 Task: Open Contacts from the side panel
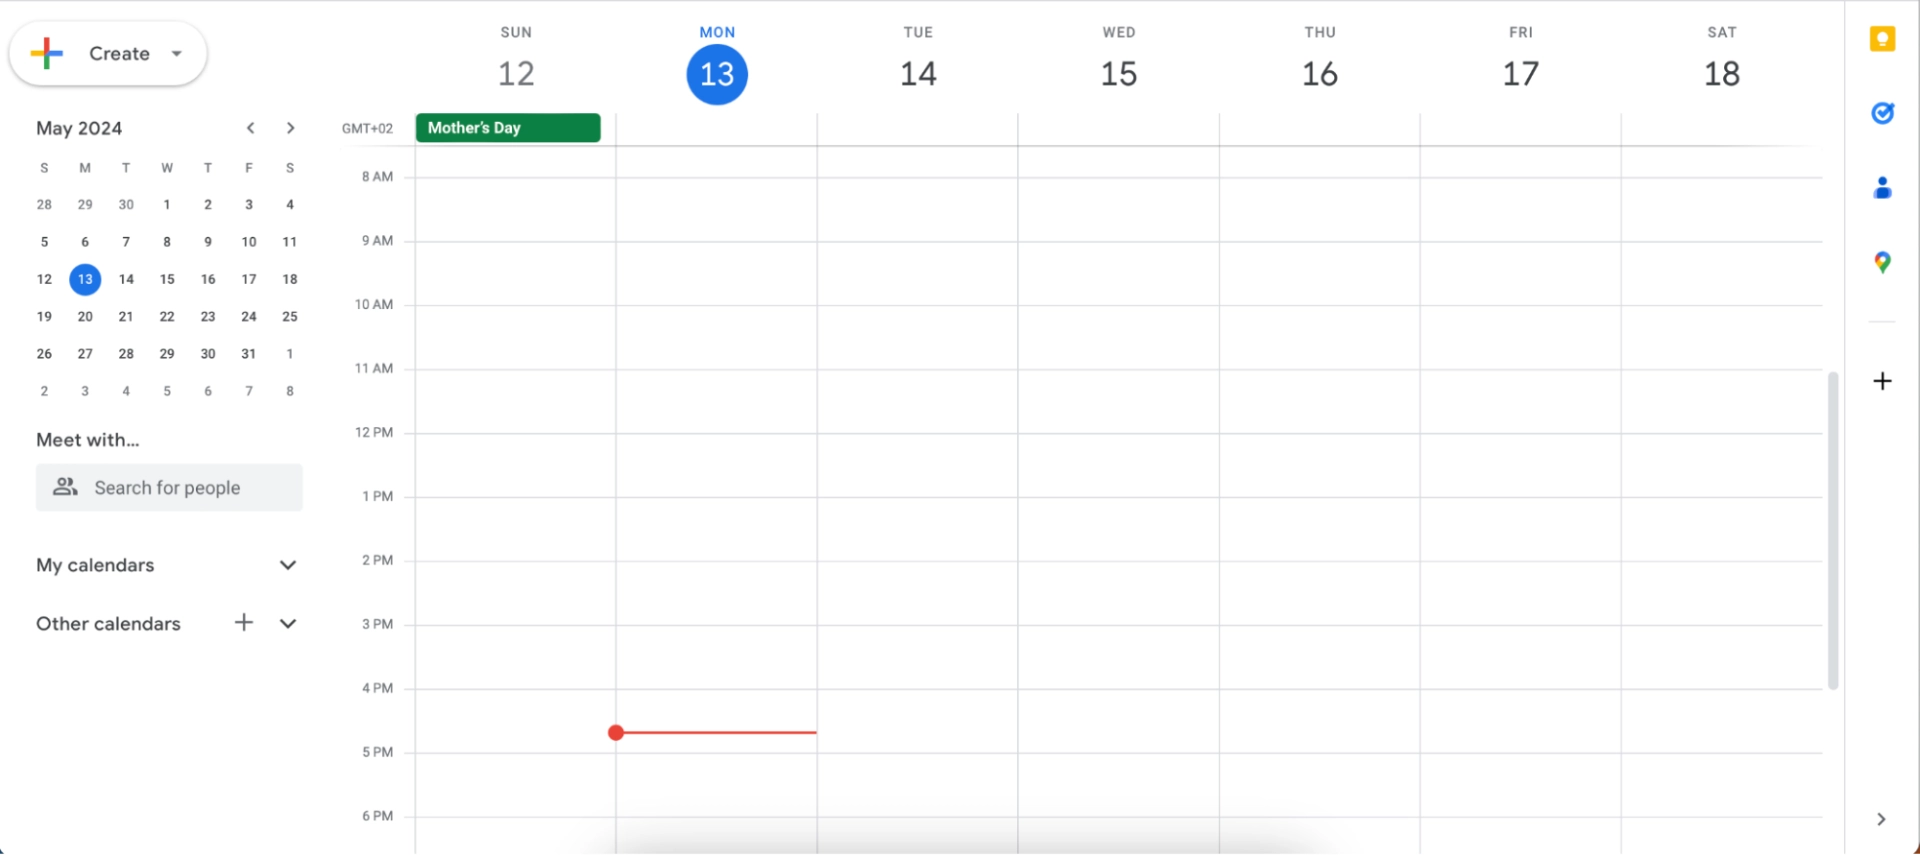[x=1882, y=187]
